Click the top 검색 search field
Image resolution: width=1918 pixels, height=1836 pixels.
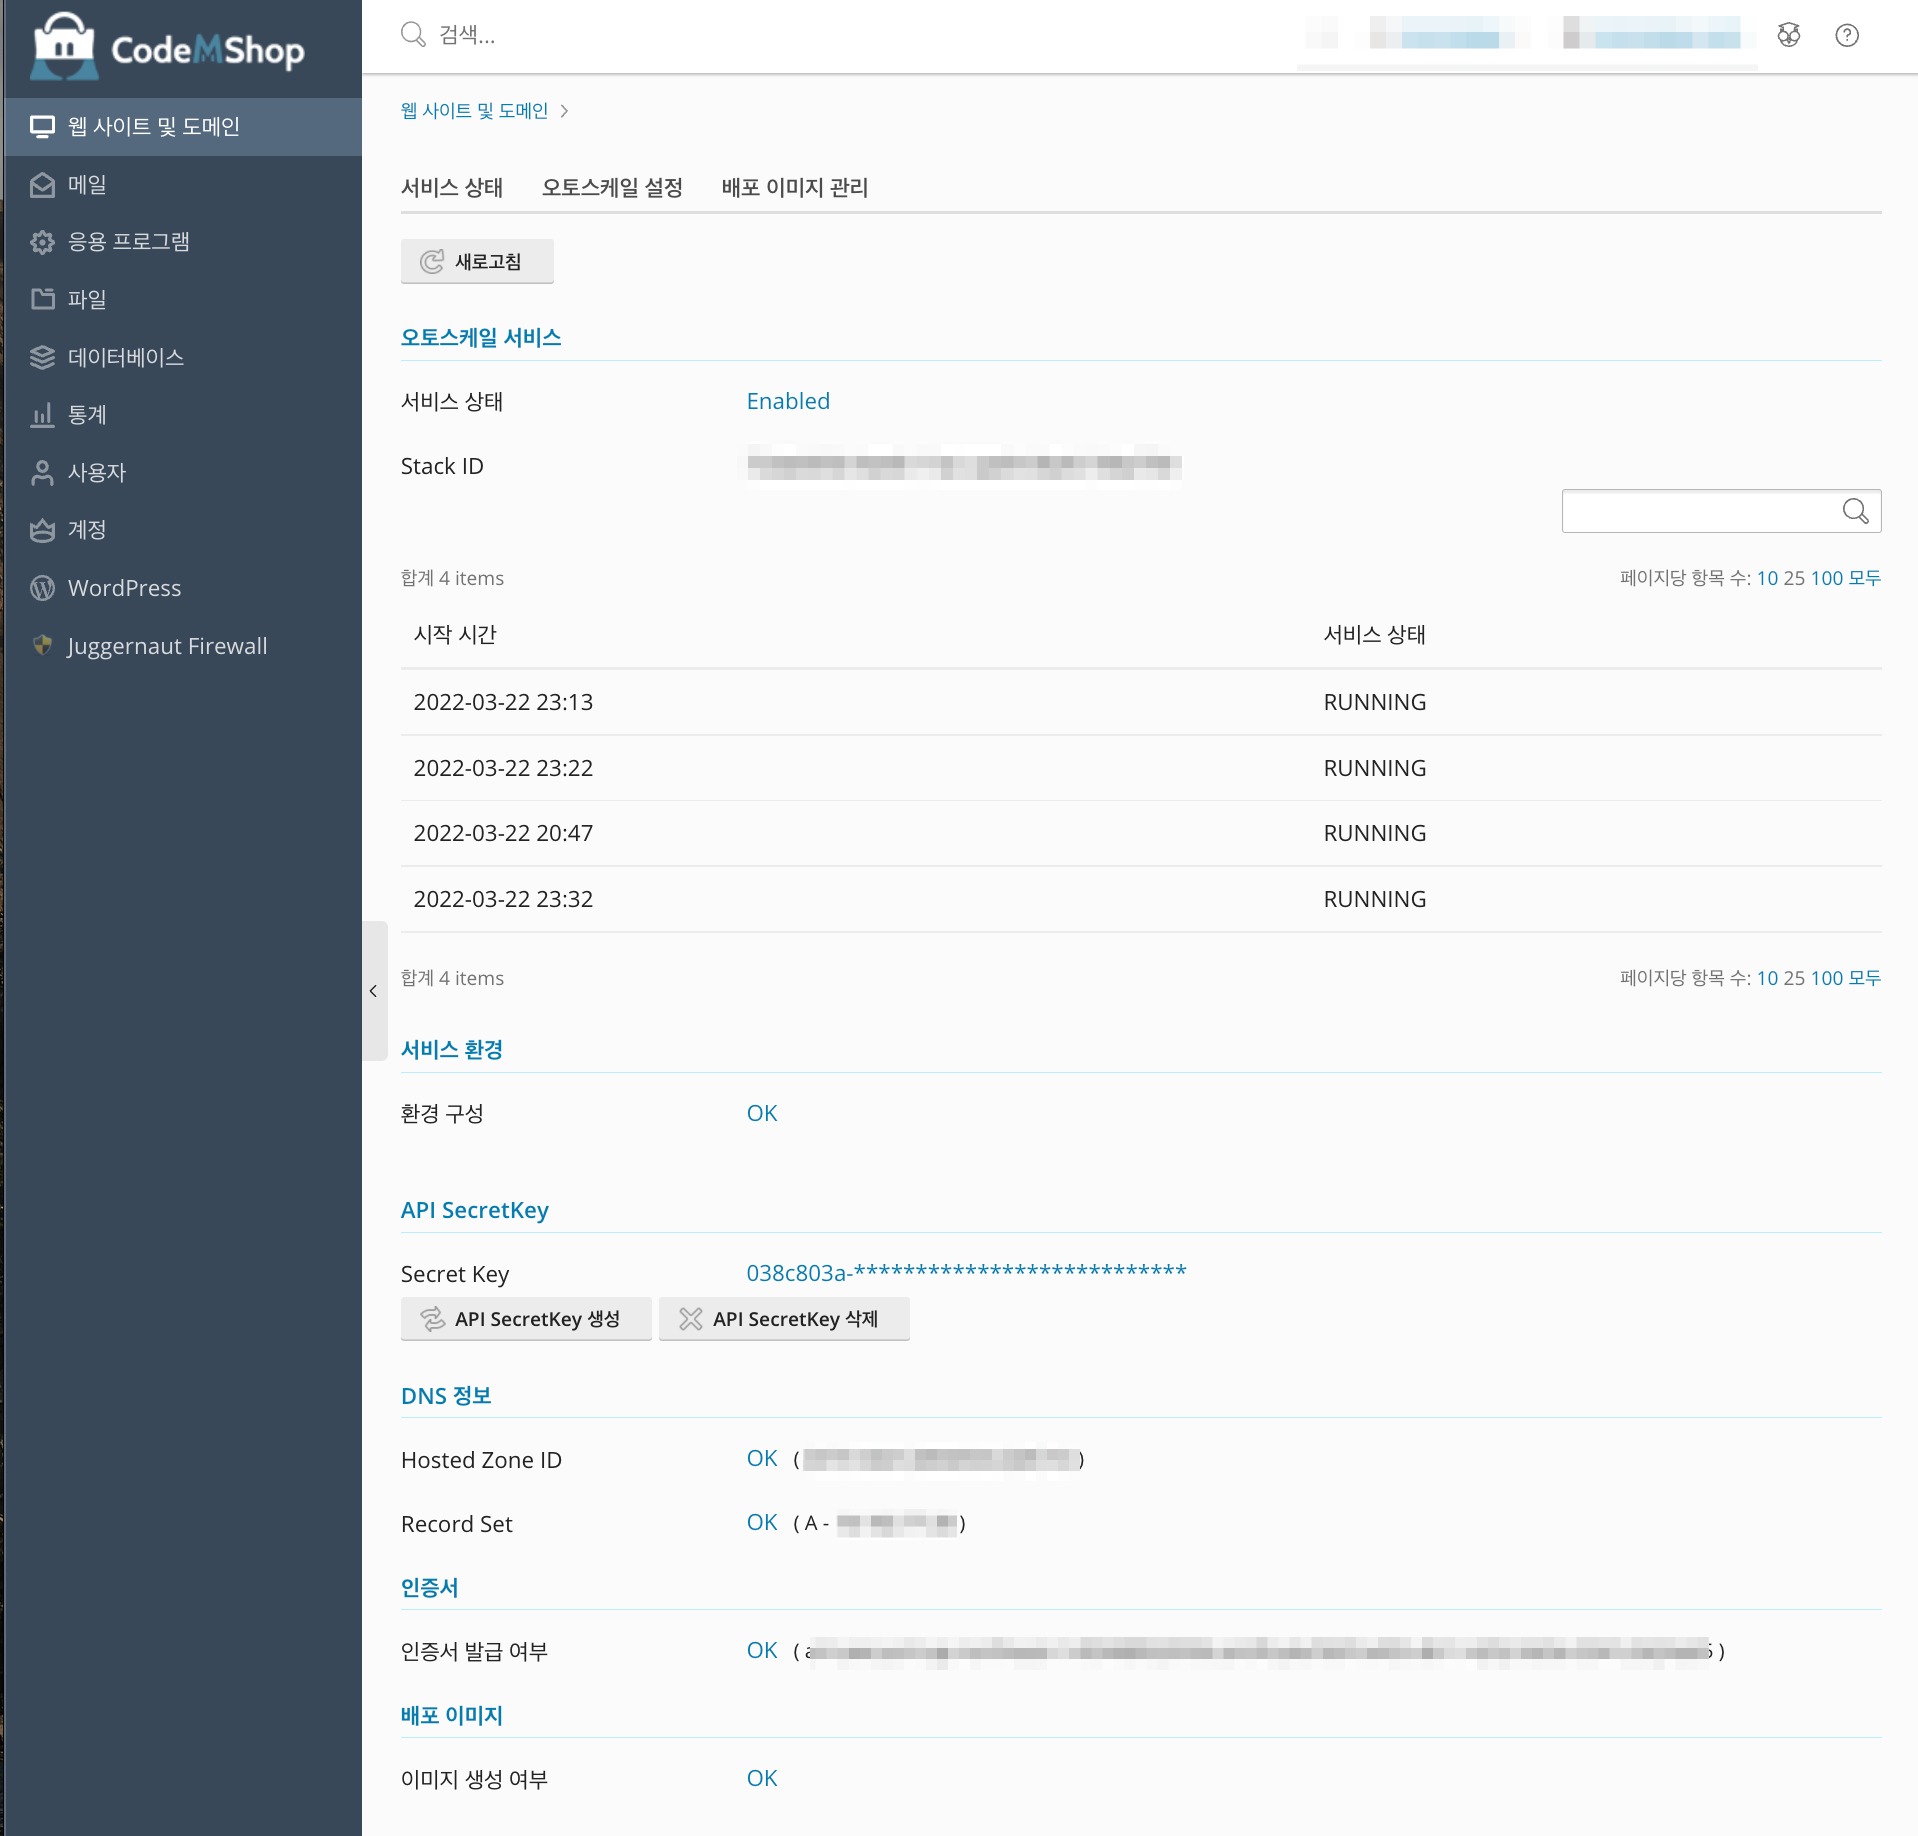coord(700,36)
